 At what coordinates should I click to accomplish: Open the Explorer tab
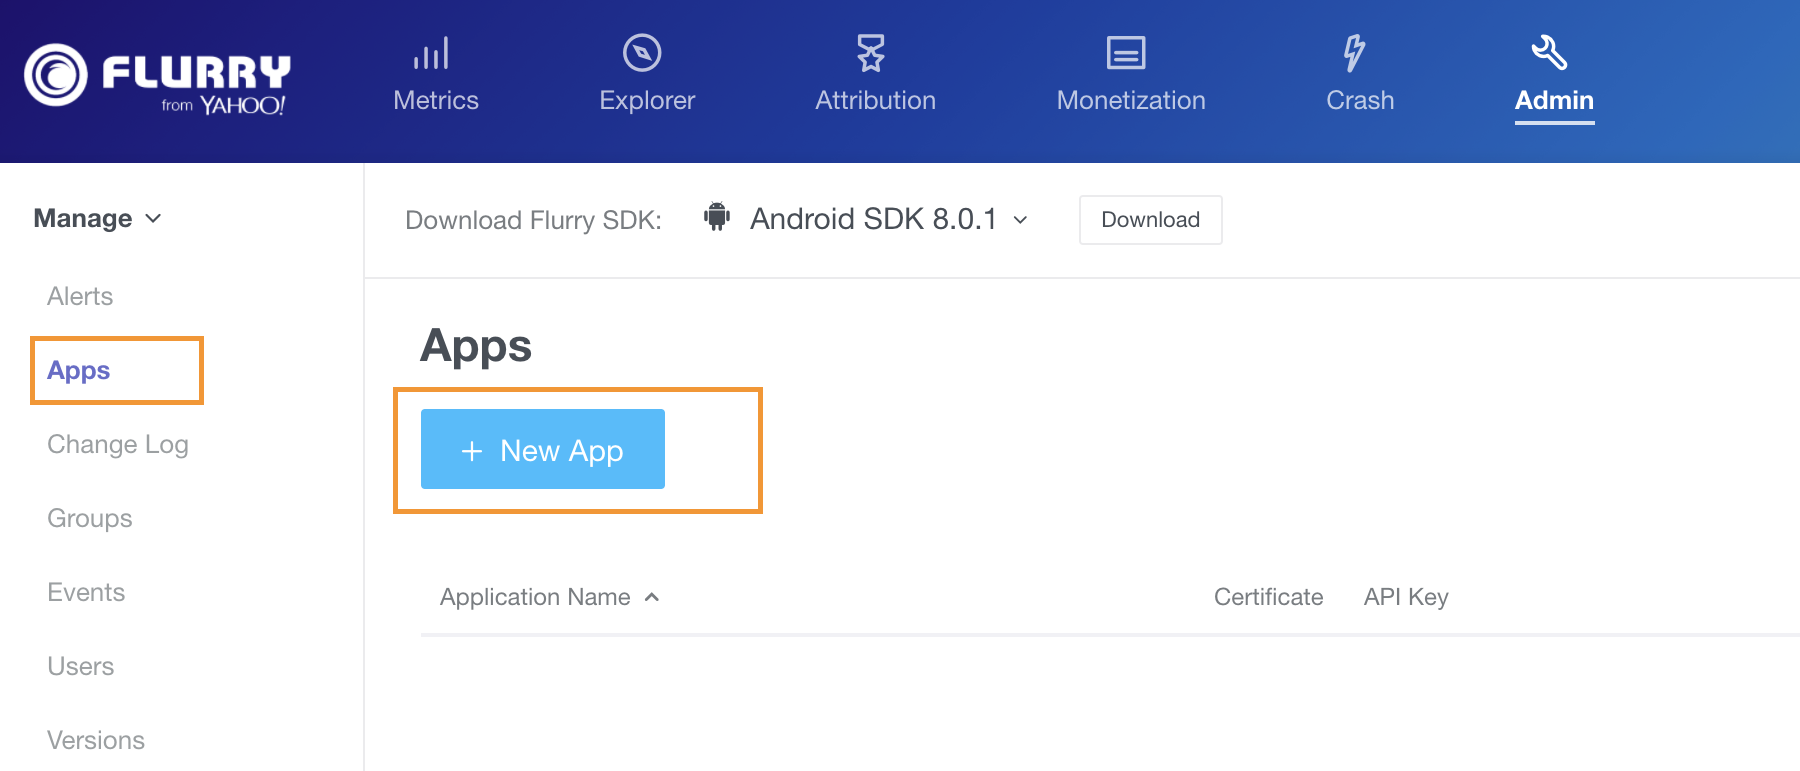coord(647,100)
